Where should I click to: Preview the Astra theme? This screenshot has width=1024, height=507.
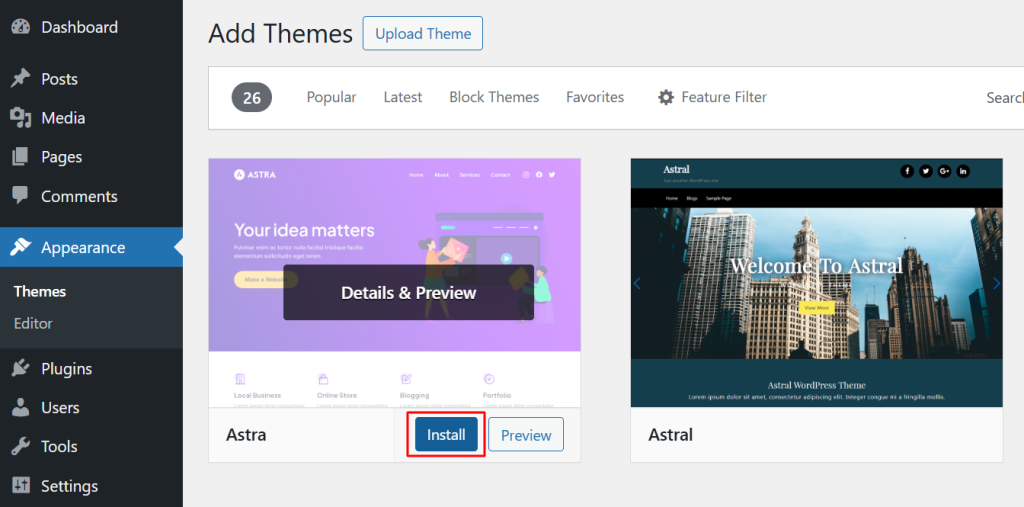526,435
